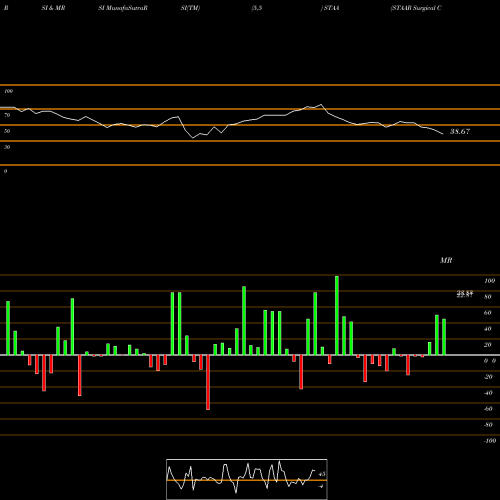
Task: Select the 'SI MunafaSutraR' header text
Action: 123,8
